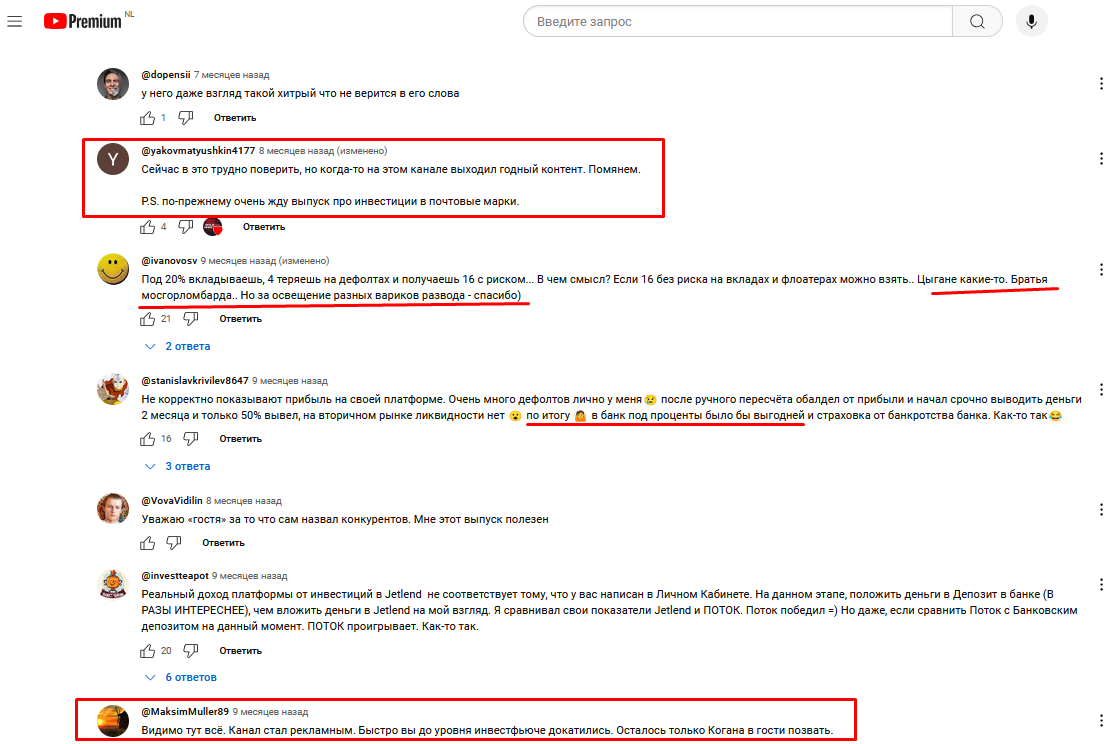1119x744 pixels.
Task: Open @VovaVidilin channel username link
Action: (172, 500)
